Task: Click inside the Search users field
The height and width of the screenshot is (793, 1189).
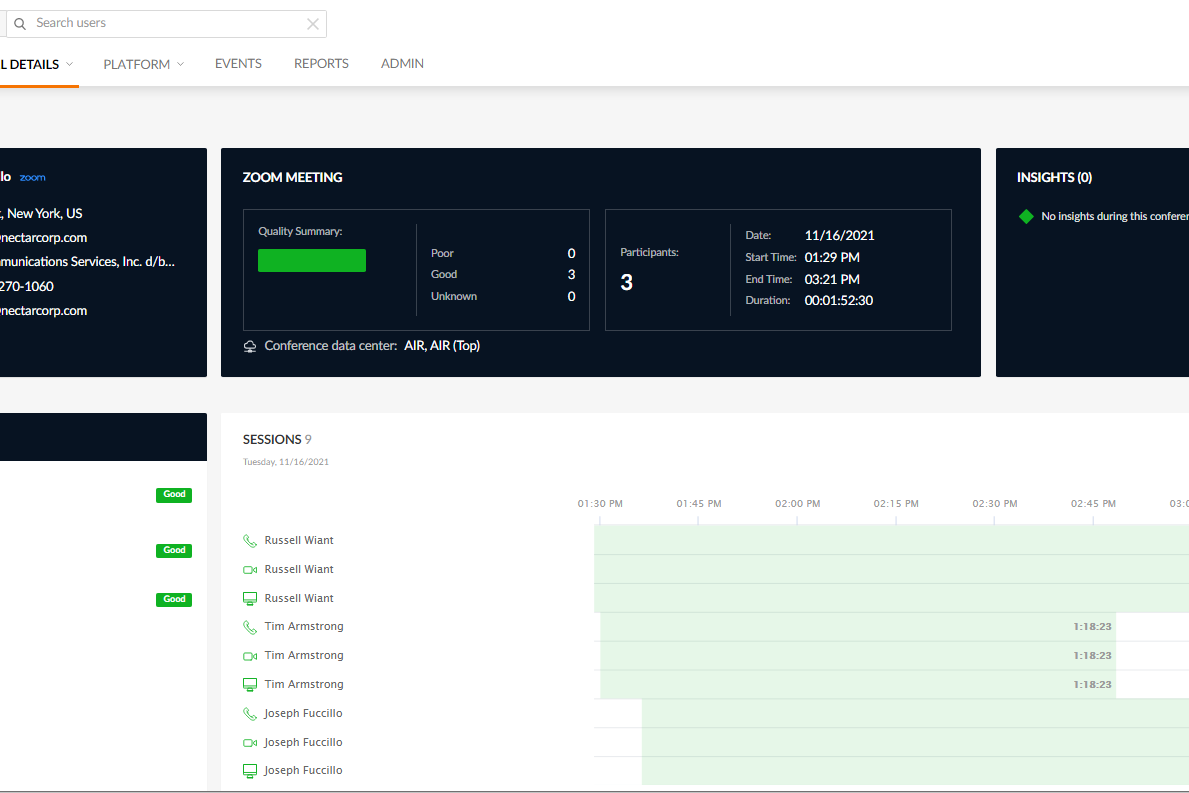Action: click(167, 24)
